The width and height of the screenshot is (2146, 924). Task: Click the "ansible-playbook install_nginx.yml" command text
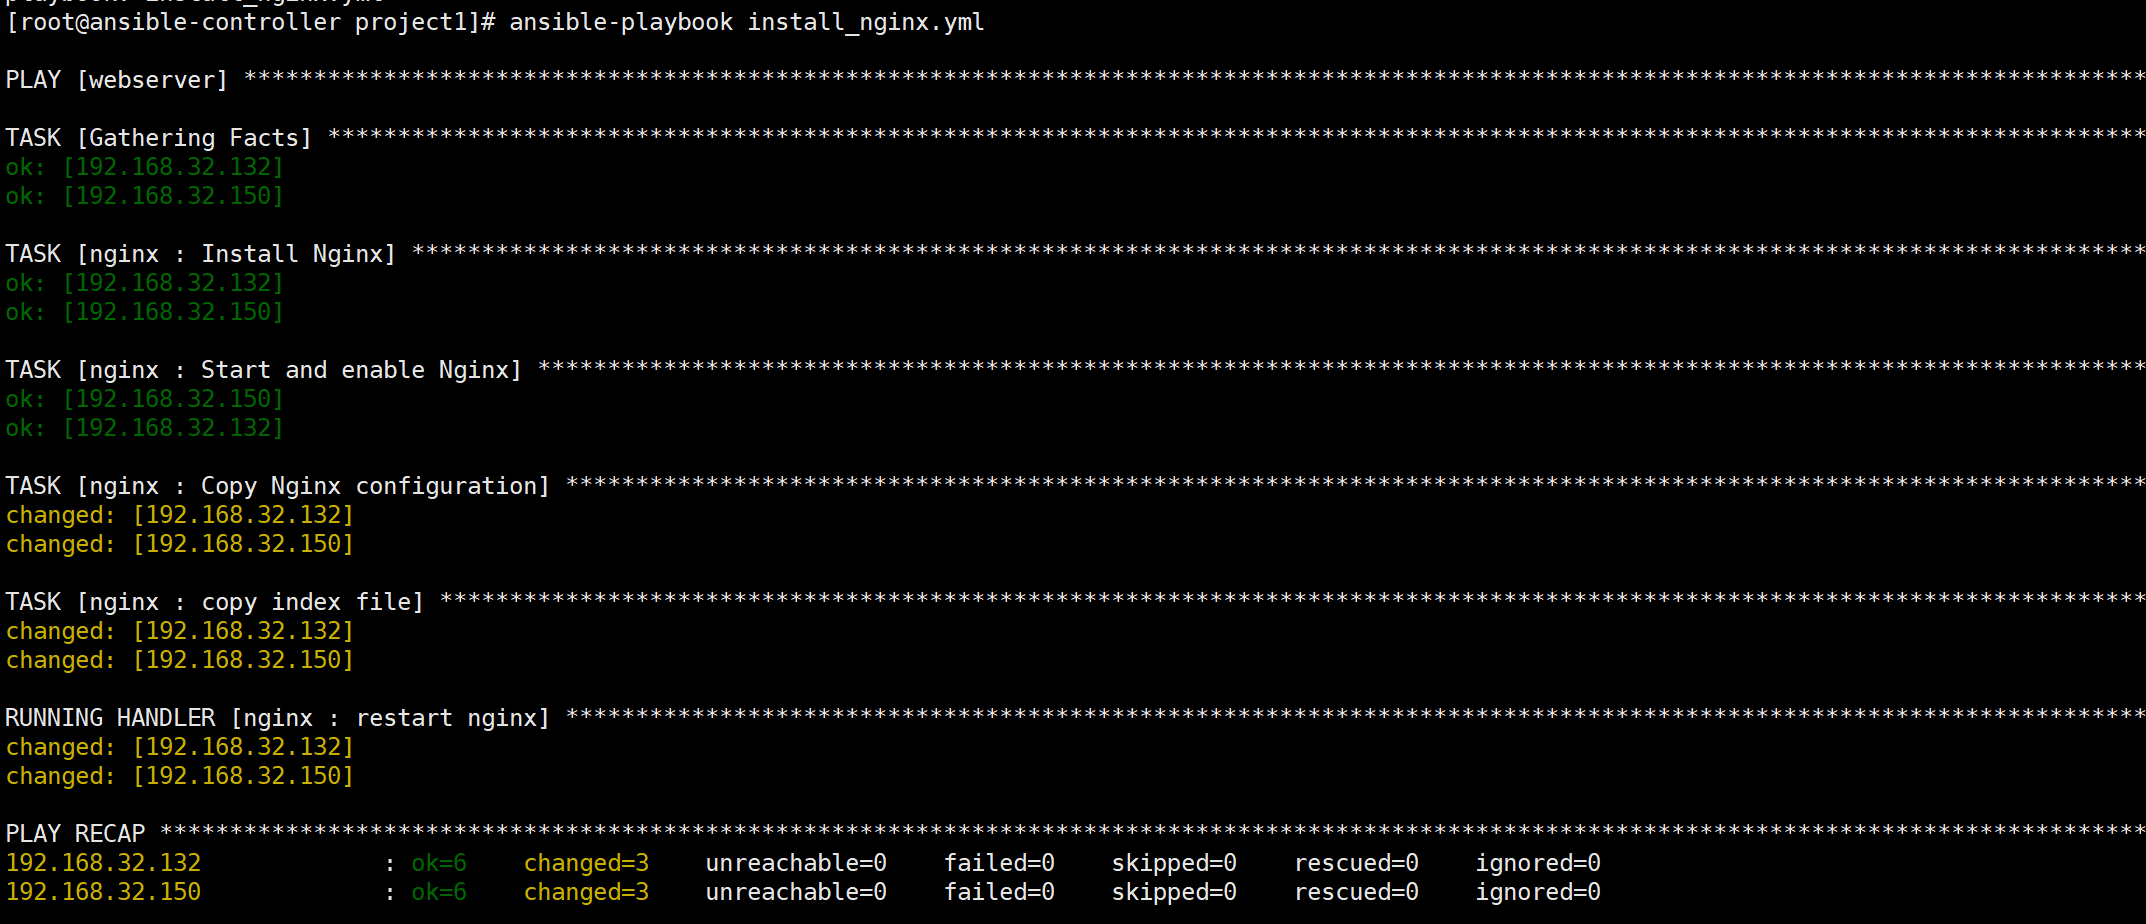coord(747,22)
